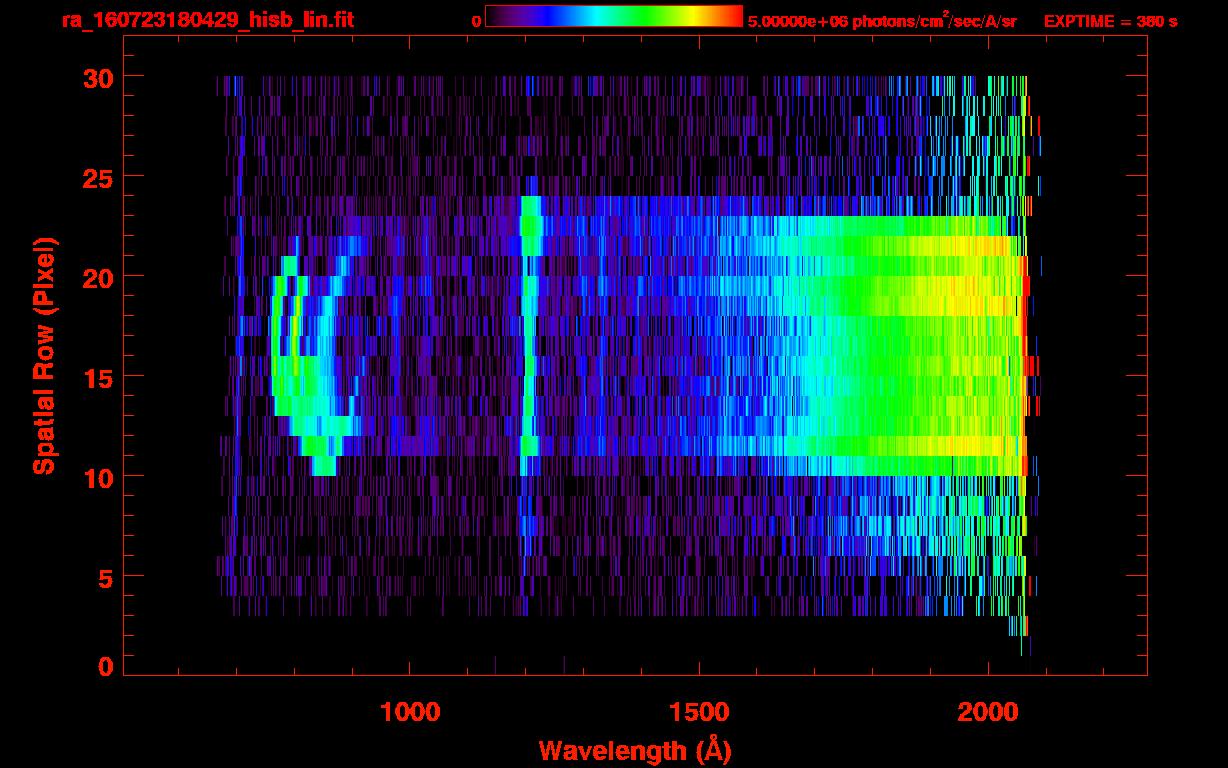Click the 0 label left of color bar
Image resolution: width=1228 pixels, height=768 pixels.
[476, 21]
